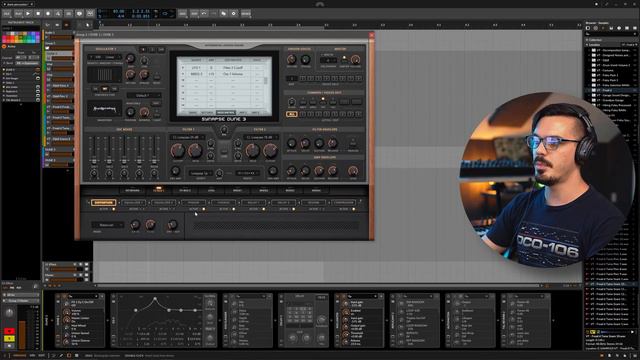Open the Distortion type dropdown in FX panel
The image size is (640, 360).
pos(107,225)
